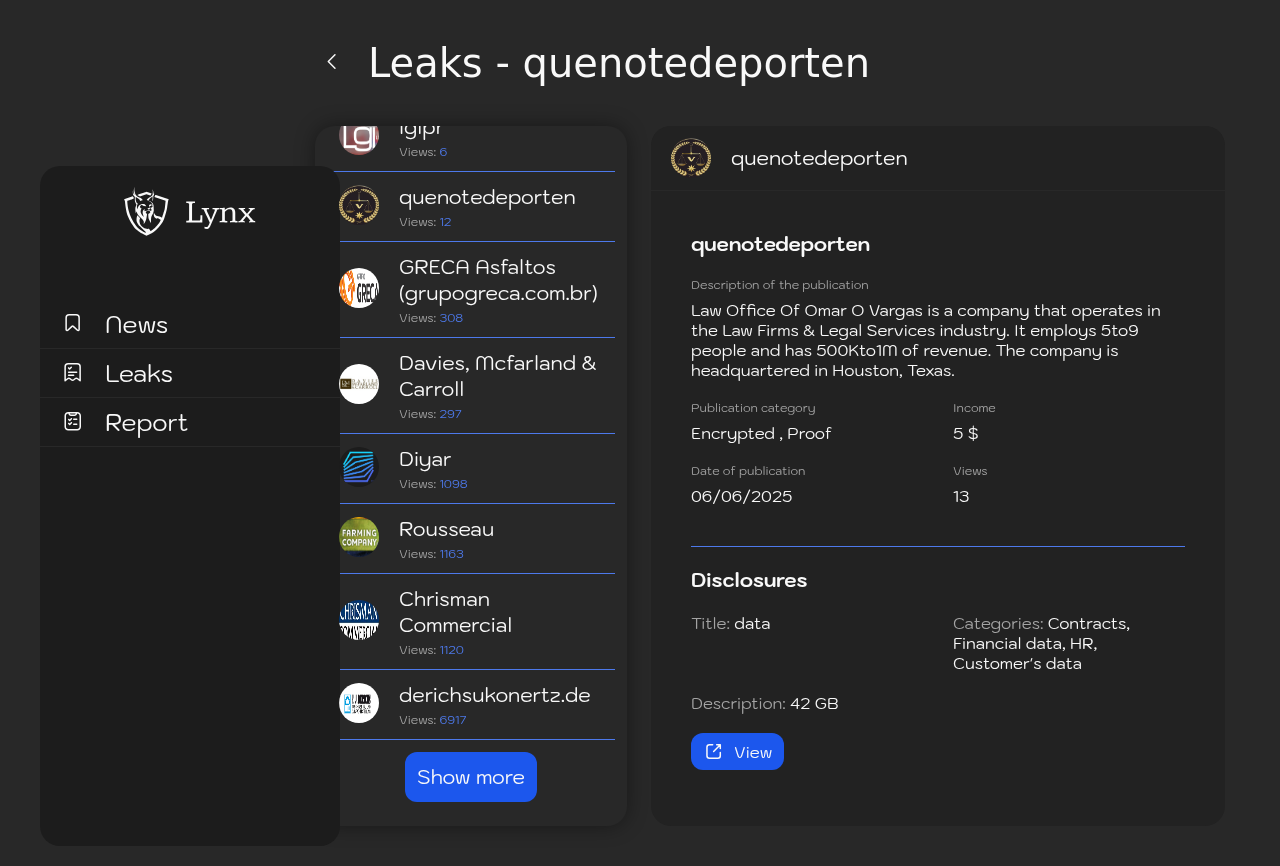Click the views count 308
This screenshot has height=866, width=1280.
[451, 318]
